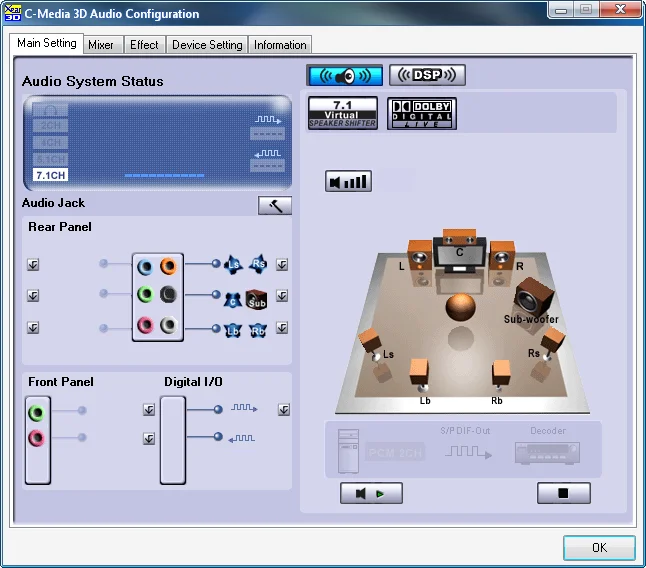This screenshot has height=568, width=646.
Task: Click the center C speaker in room
Action: pos(459,237)
